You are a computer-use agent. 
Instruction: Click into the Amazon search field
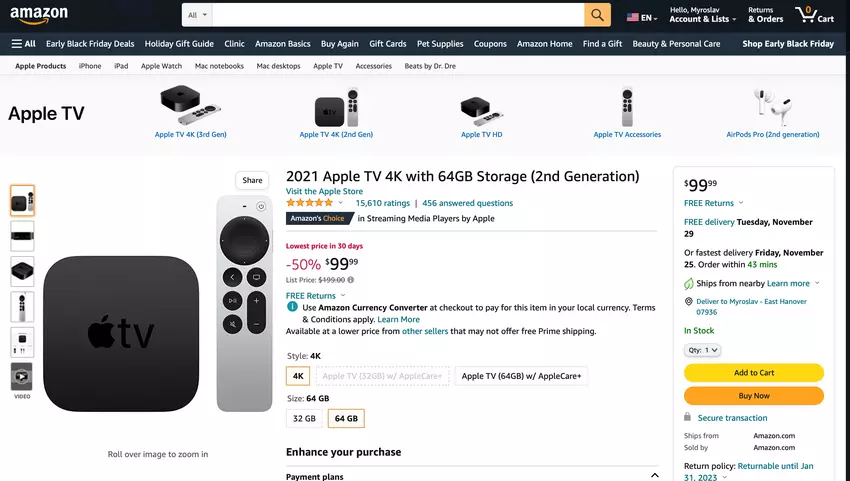pos(398,15)
